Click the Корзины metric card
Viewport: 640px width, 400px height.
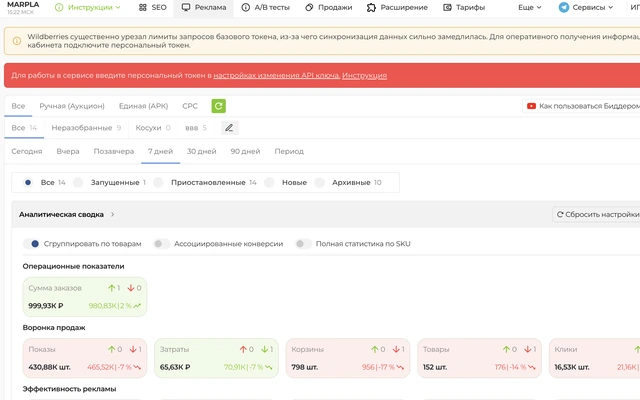tap(348, 358)
